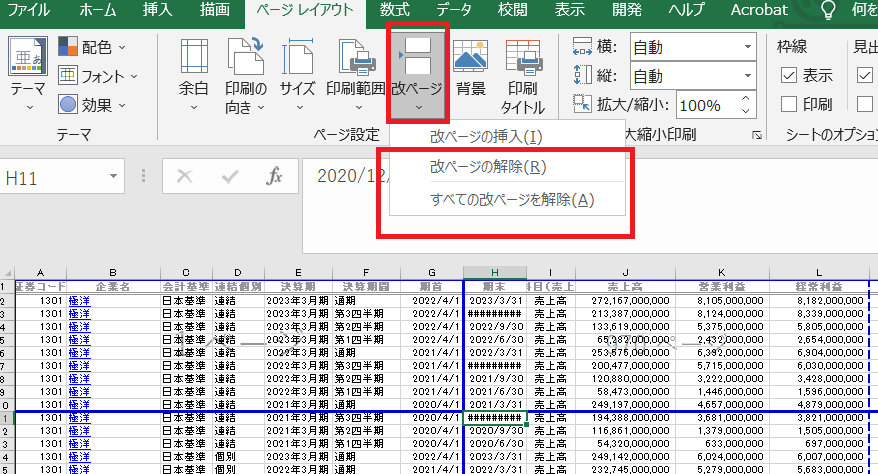Screen dimensions: 878x474
Task: Toggle 見出し headings view checkbox
Action: pos(865,75)
